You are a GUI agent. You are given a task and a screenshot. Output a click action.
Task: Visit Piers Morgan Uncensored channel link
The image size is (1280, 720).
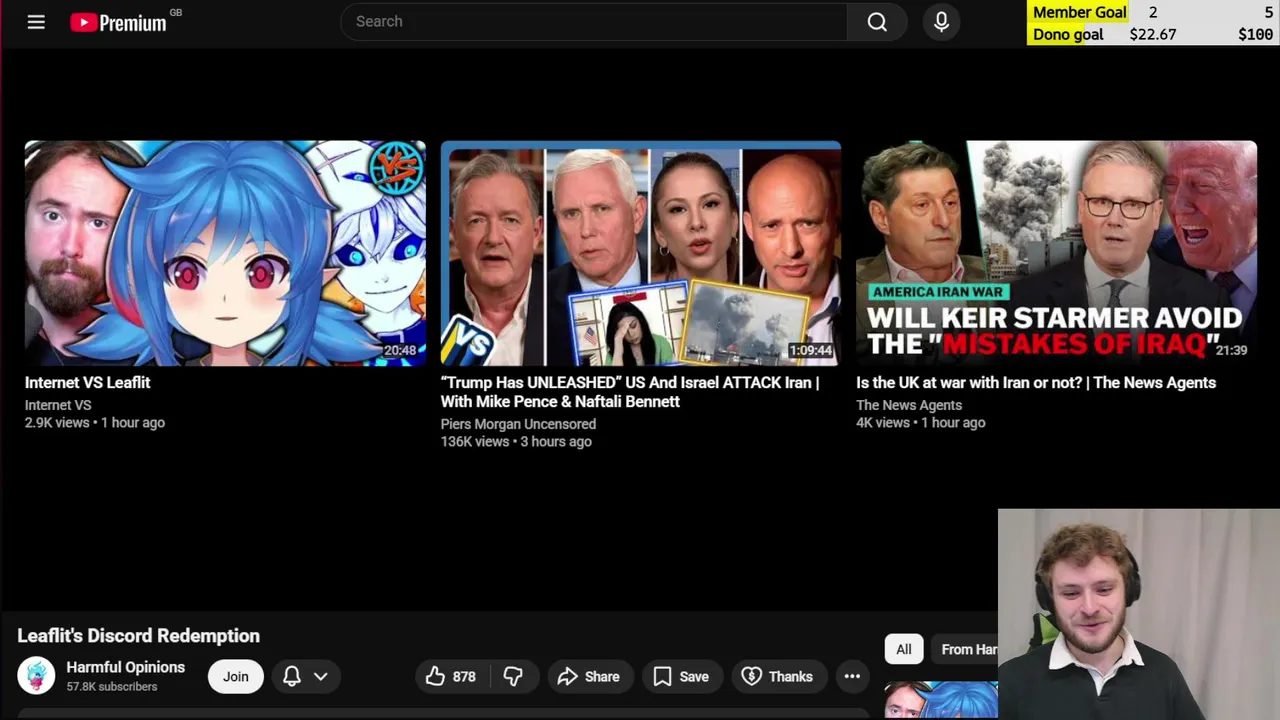pos(518,424)
